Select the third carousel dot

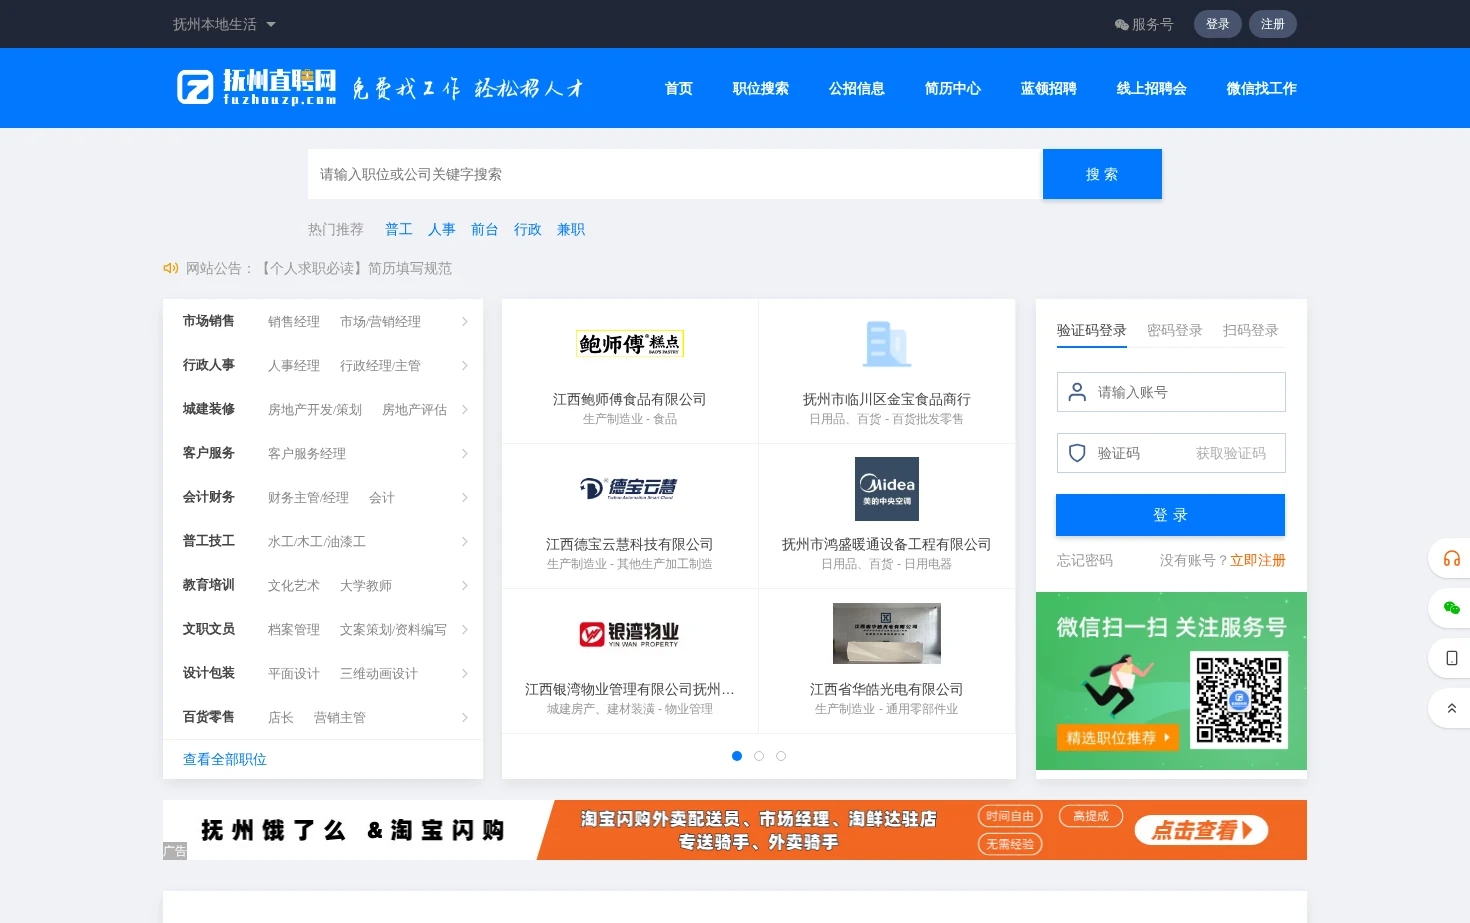(x=781, y=756)
